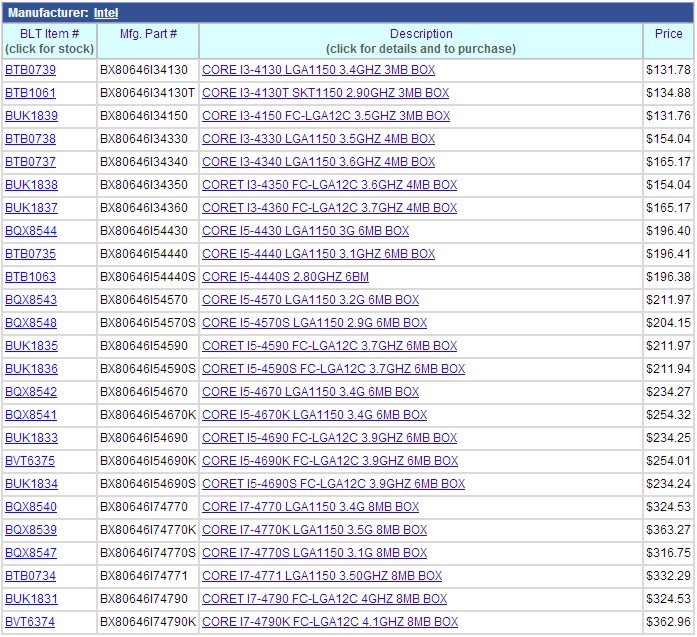Open BLT item BVT6375

[x=30, y=461]
